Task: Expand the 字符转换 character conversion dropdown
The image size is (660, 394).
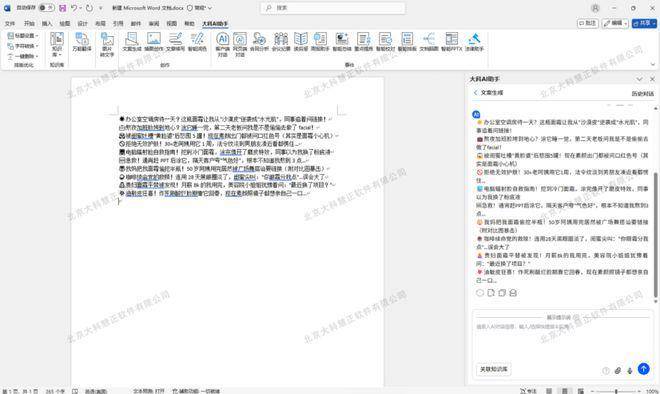Action: pyautogui.click(x=23, y=46)
